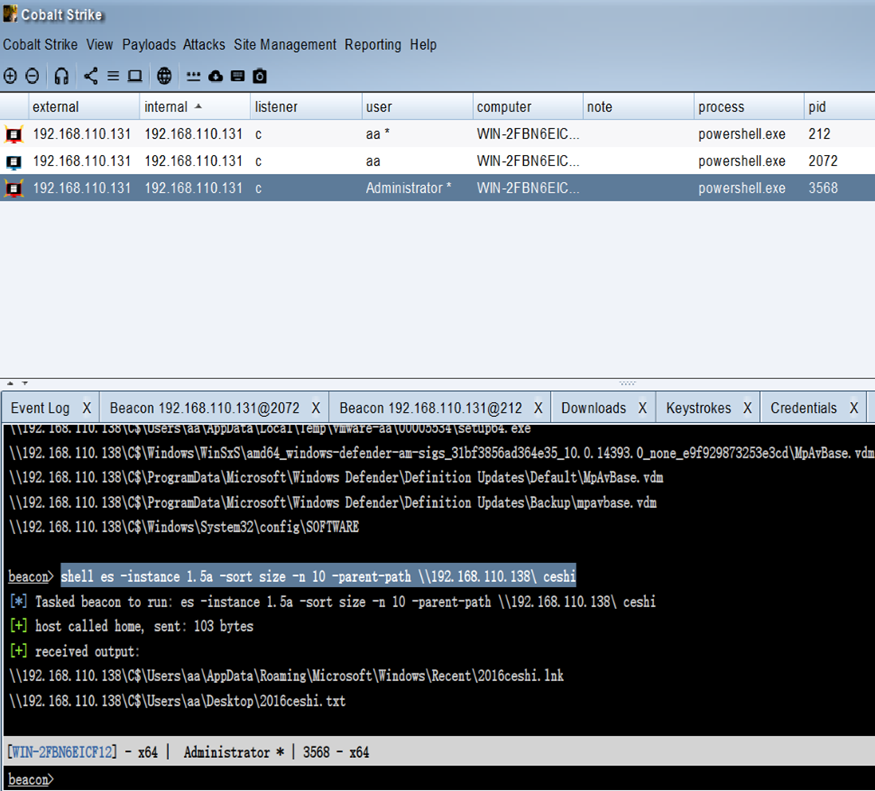
Task: Click beacon icon of pid 212 row
Action: click(x=13, y=135)
